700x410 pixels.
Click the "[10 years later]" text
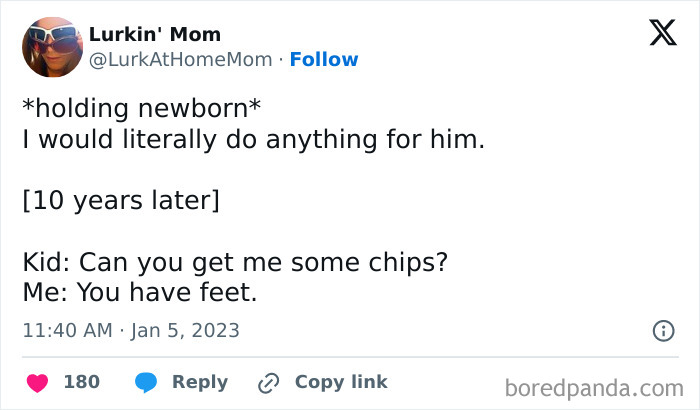(x=121, y=200)
